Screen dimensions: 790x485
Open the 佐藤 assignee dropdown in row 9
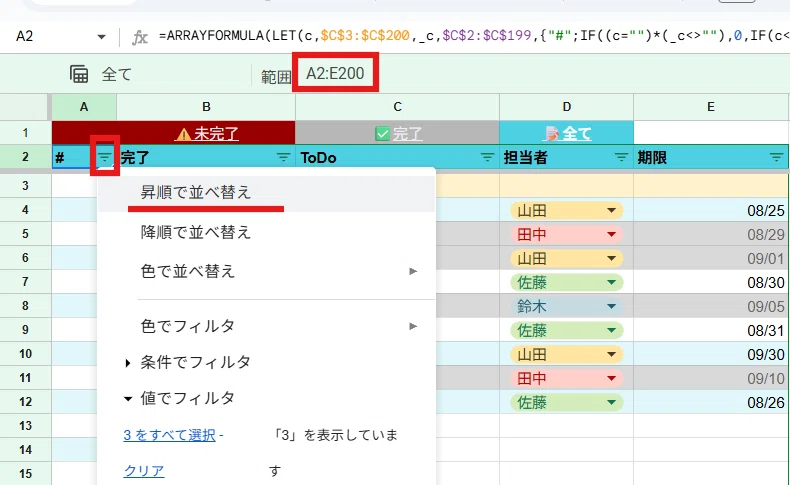coord(612,330)
